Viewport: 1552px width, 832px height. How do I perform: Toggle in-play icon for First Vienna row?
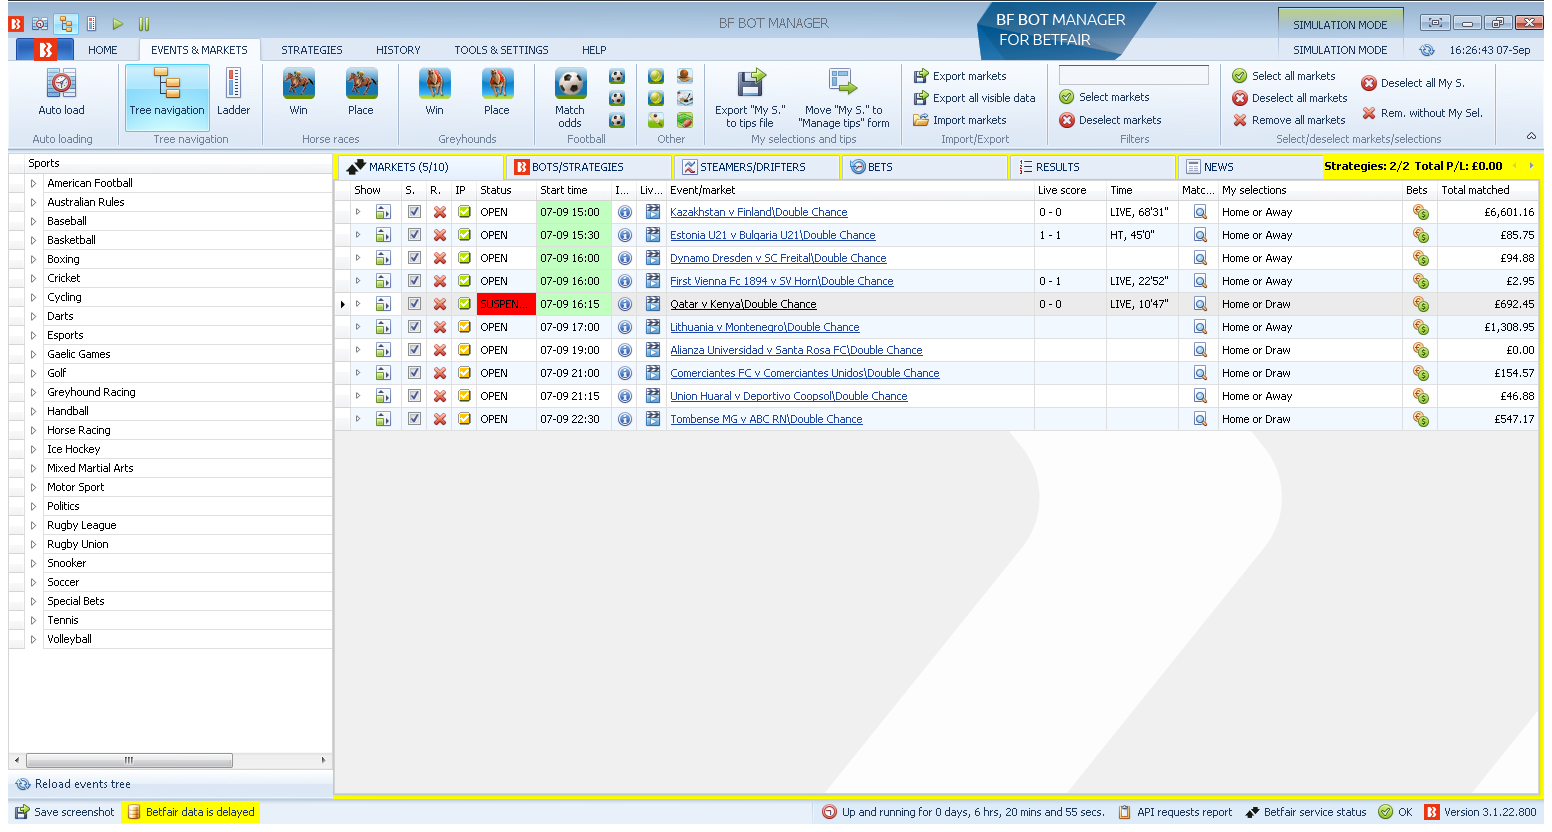(x=464, y=281)
